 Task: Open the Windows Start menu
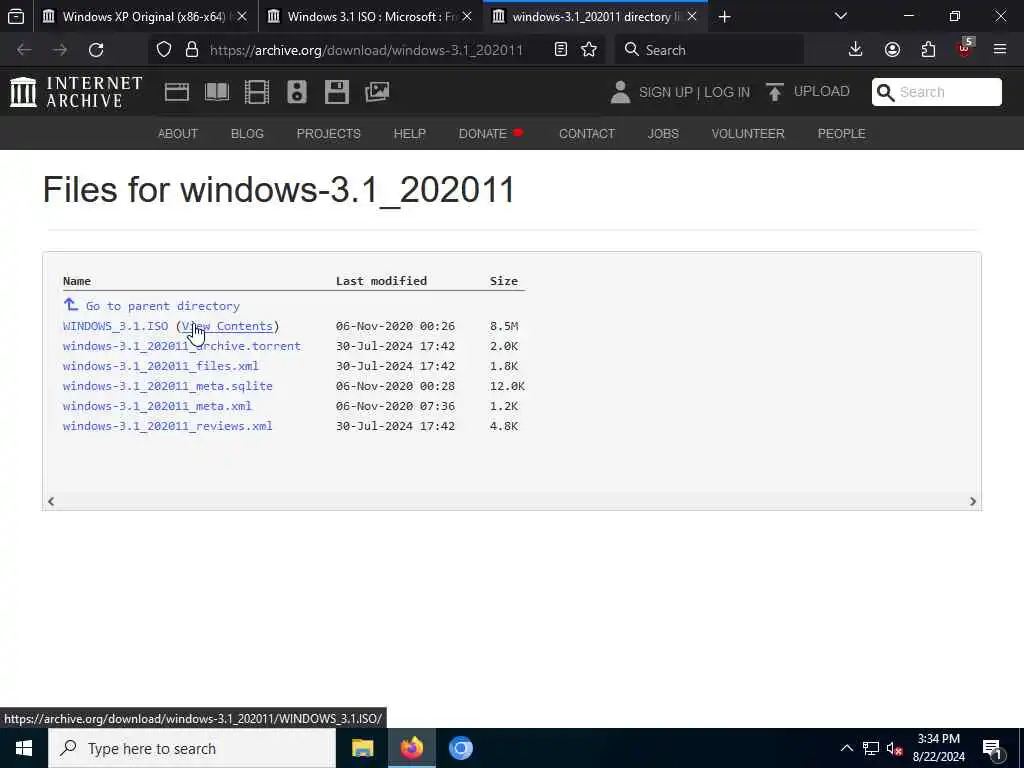pos(24,748)
